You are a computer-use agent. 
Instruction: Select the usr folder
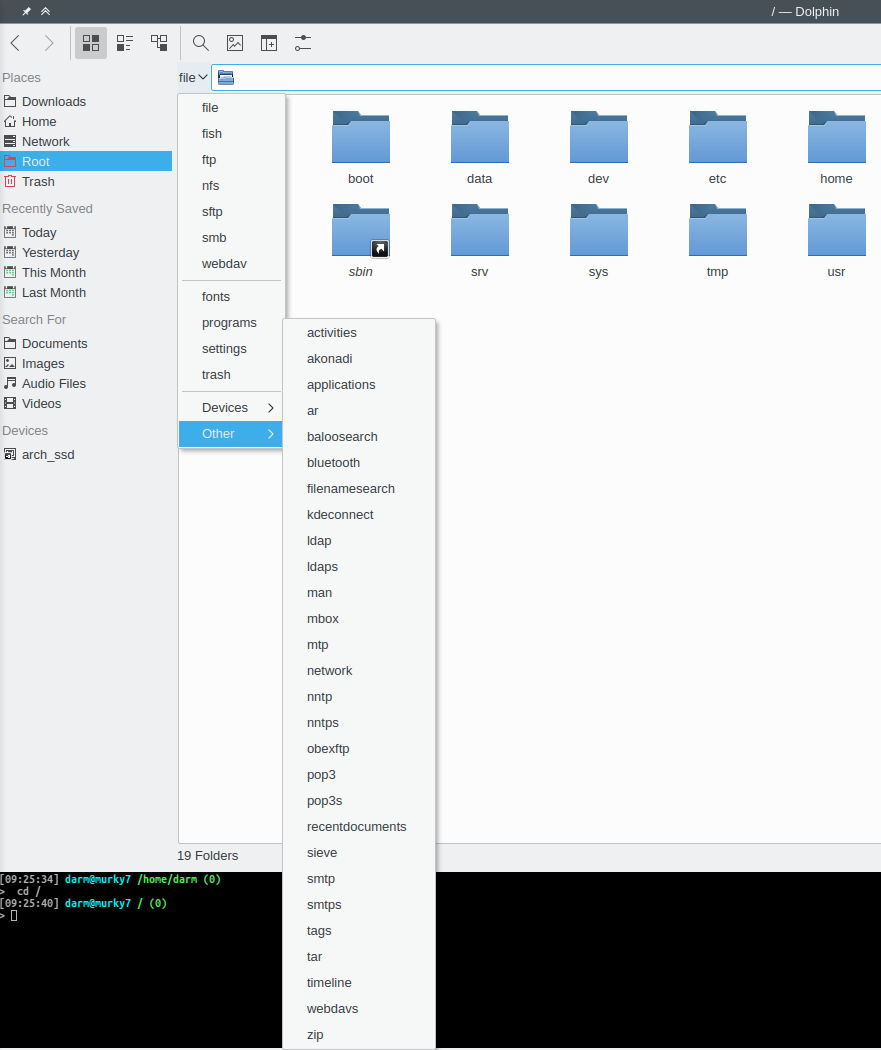tap(836, 240)
